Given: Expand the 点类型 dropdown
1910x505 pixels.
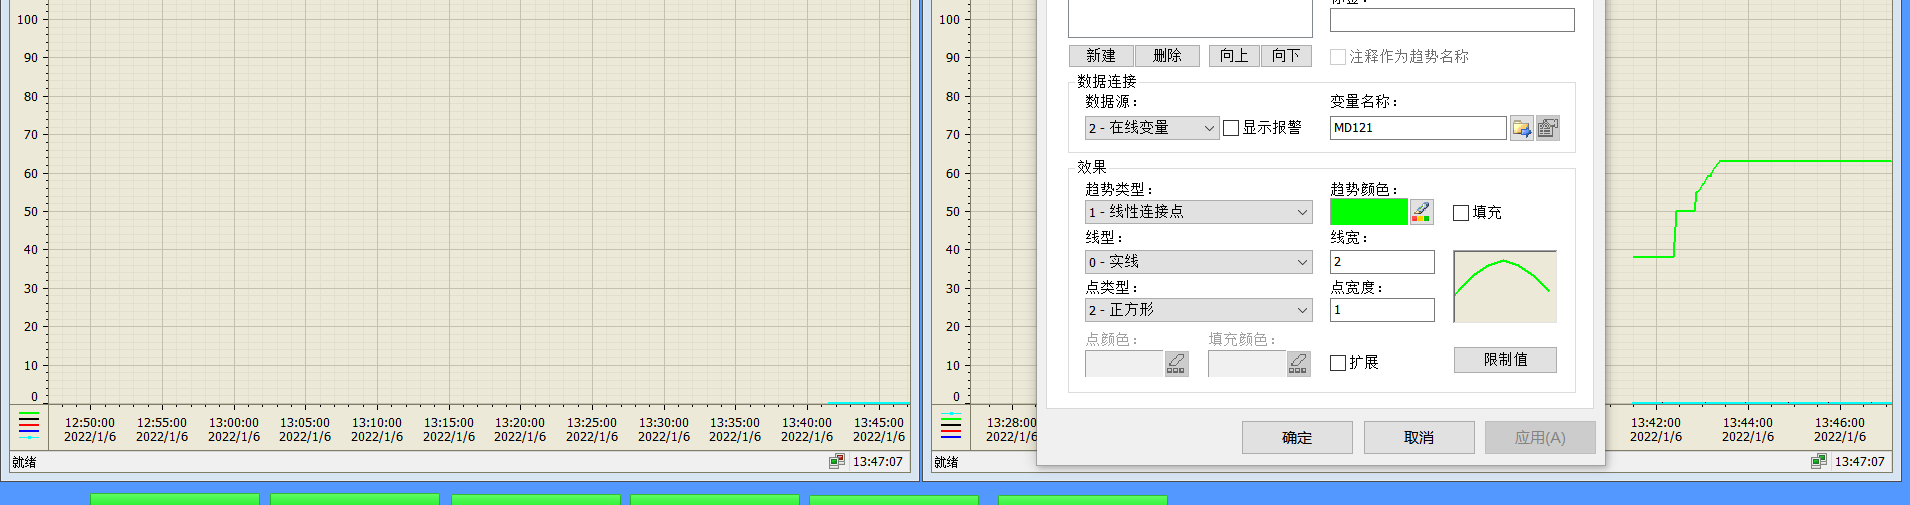Looking at the screenshot, I should tap(1198, 310).
